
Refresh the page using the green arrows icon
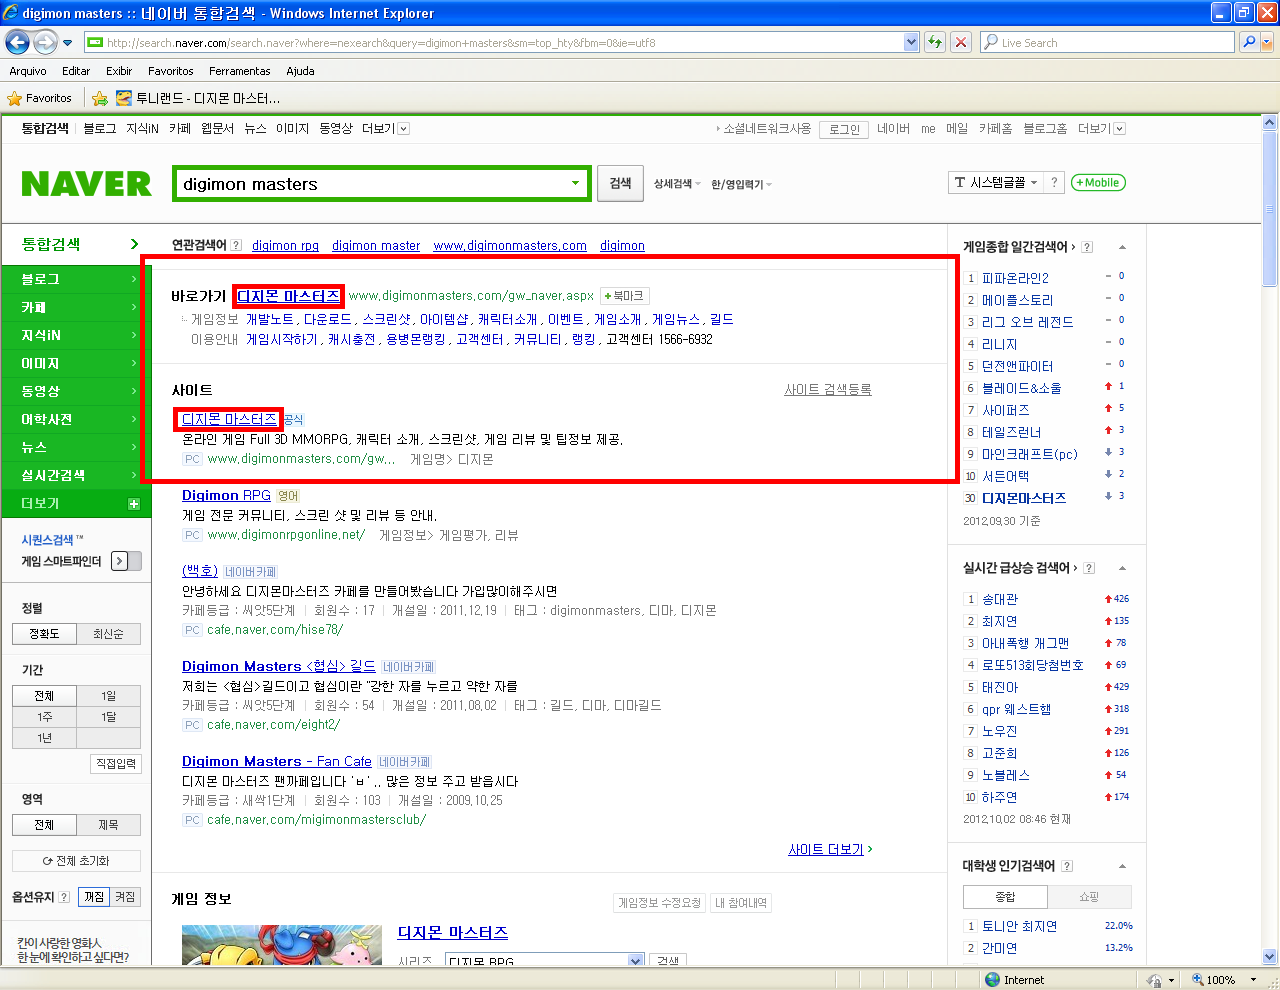tap(935, 42)
